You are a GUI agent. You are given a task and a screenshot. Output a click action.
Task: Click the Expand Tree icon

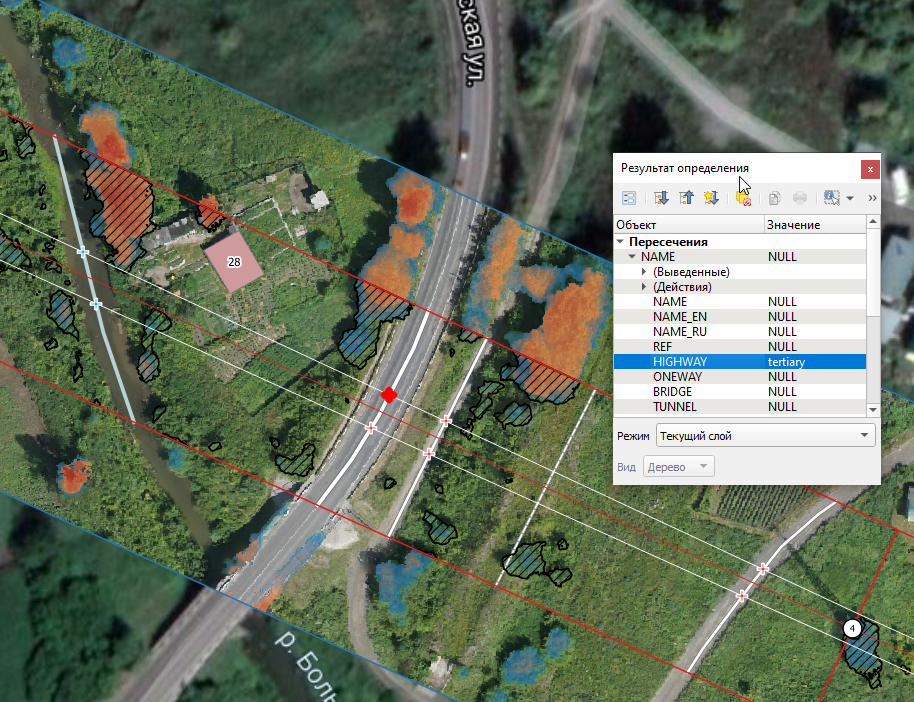[x=661, y=198]
